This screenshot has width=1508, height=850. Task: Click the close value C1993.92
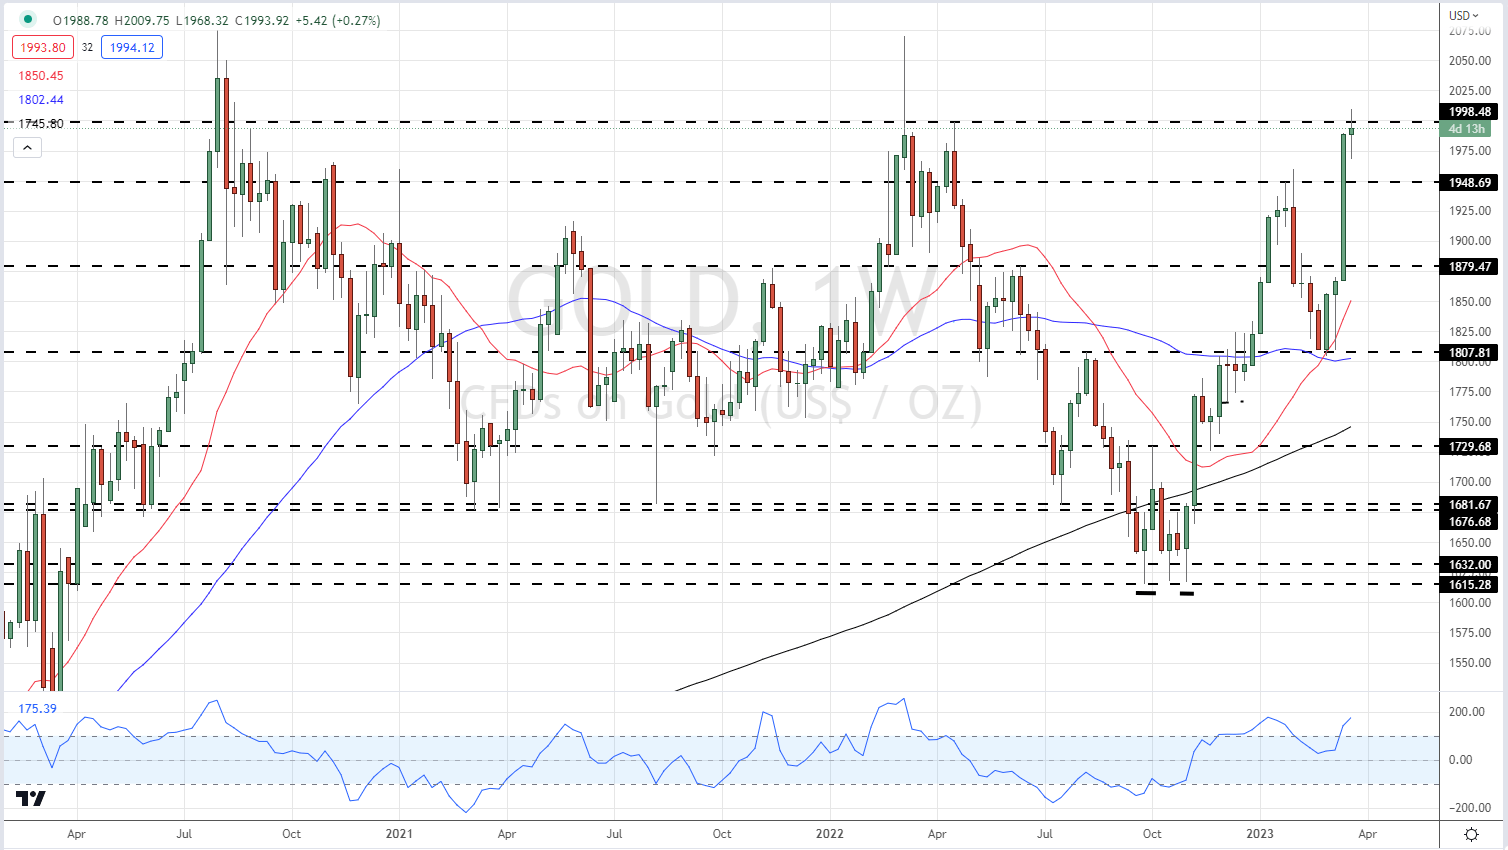pyautogui.click(x=261, y=20)
